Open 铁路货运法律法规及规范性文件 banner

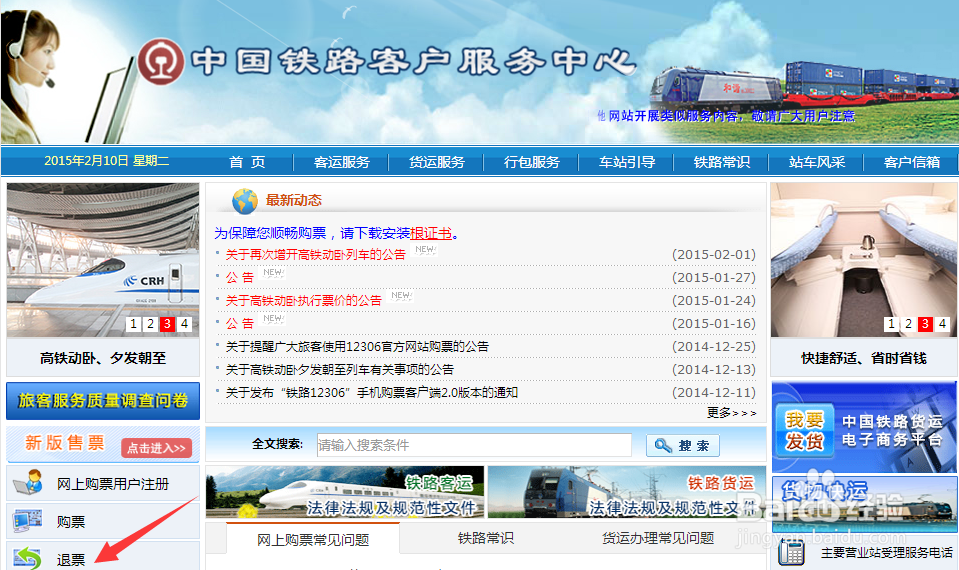627,492
